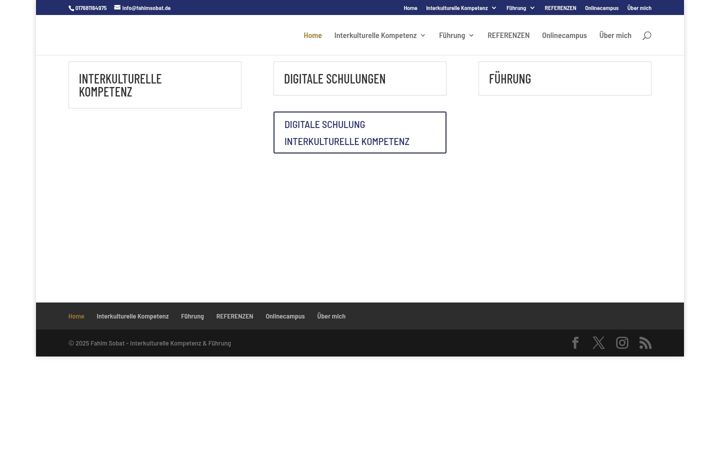Call the phone number in top bar
Viewport: 720px width, 450px height.
(x=88, y=8)
